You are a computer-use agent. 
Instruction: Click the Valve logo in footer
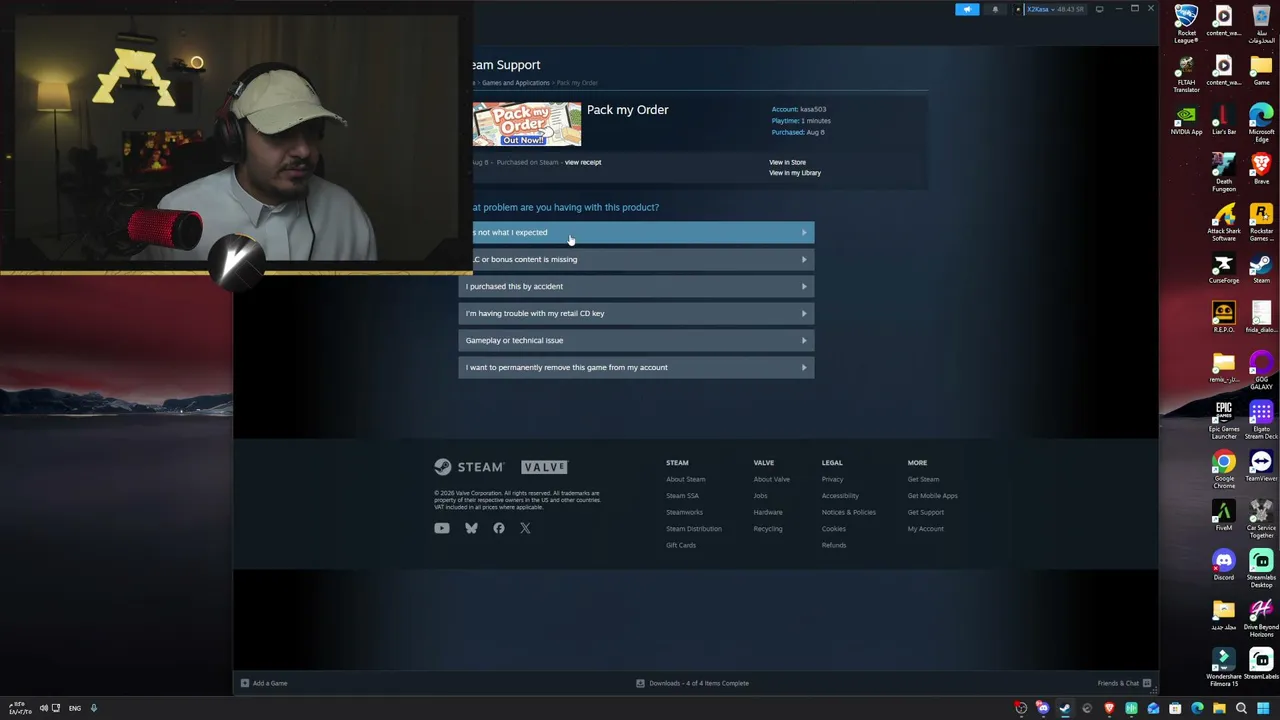tap(545, 467)
